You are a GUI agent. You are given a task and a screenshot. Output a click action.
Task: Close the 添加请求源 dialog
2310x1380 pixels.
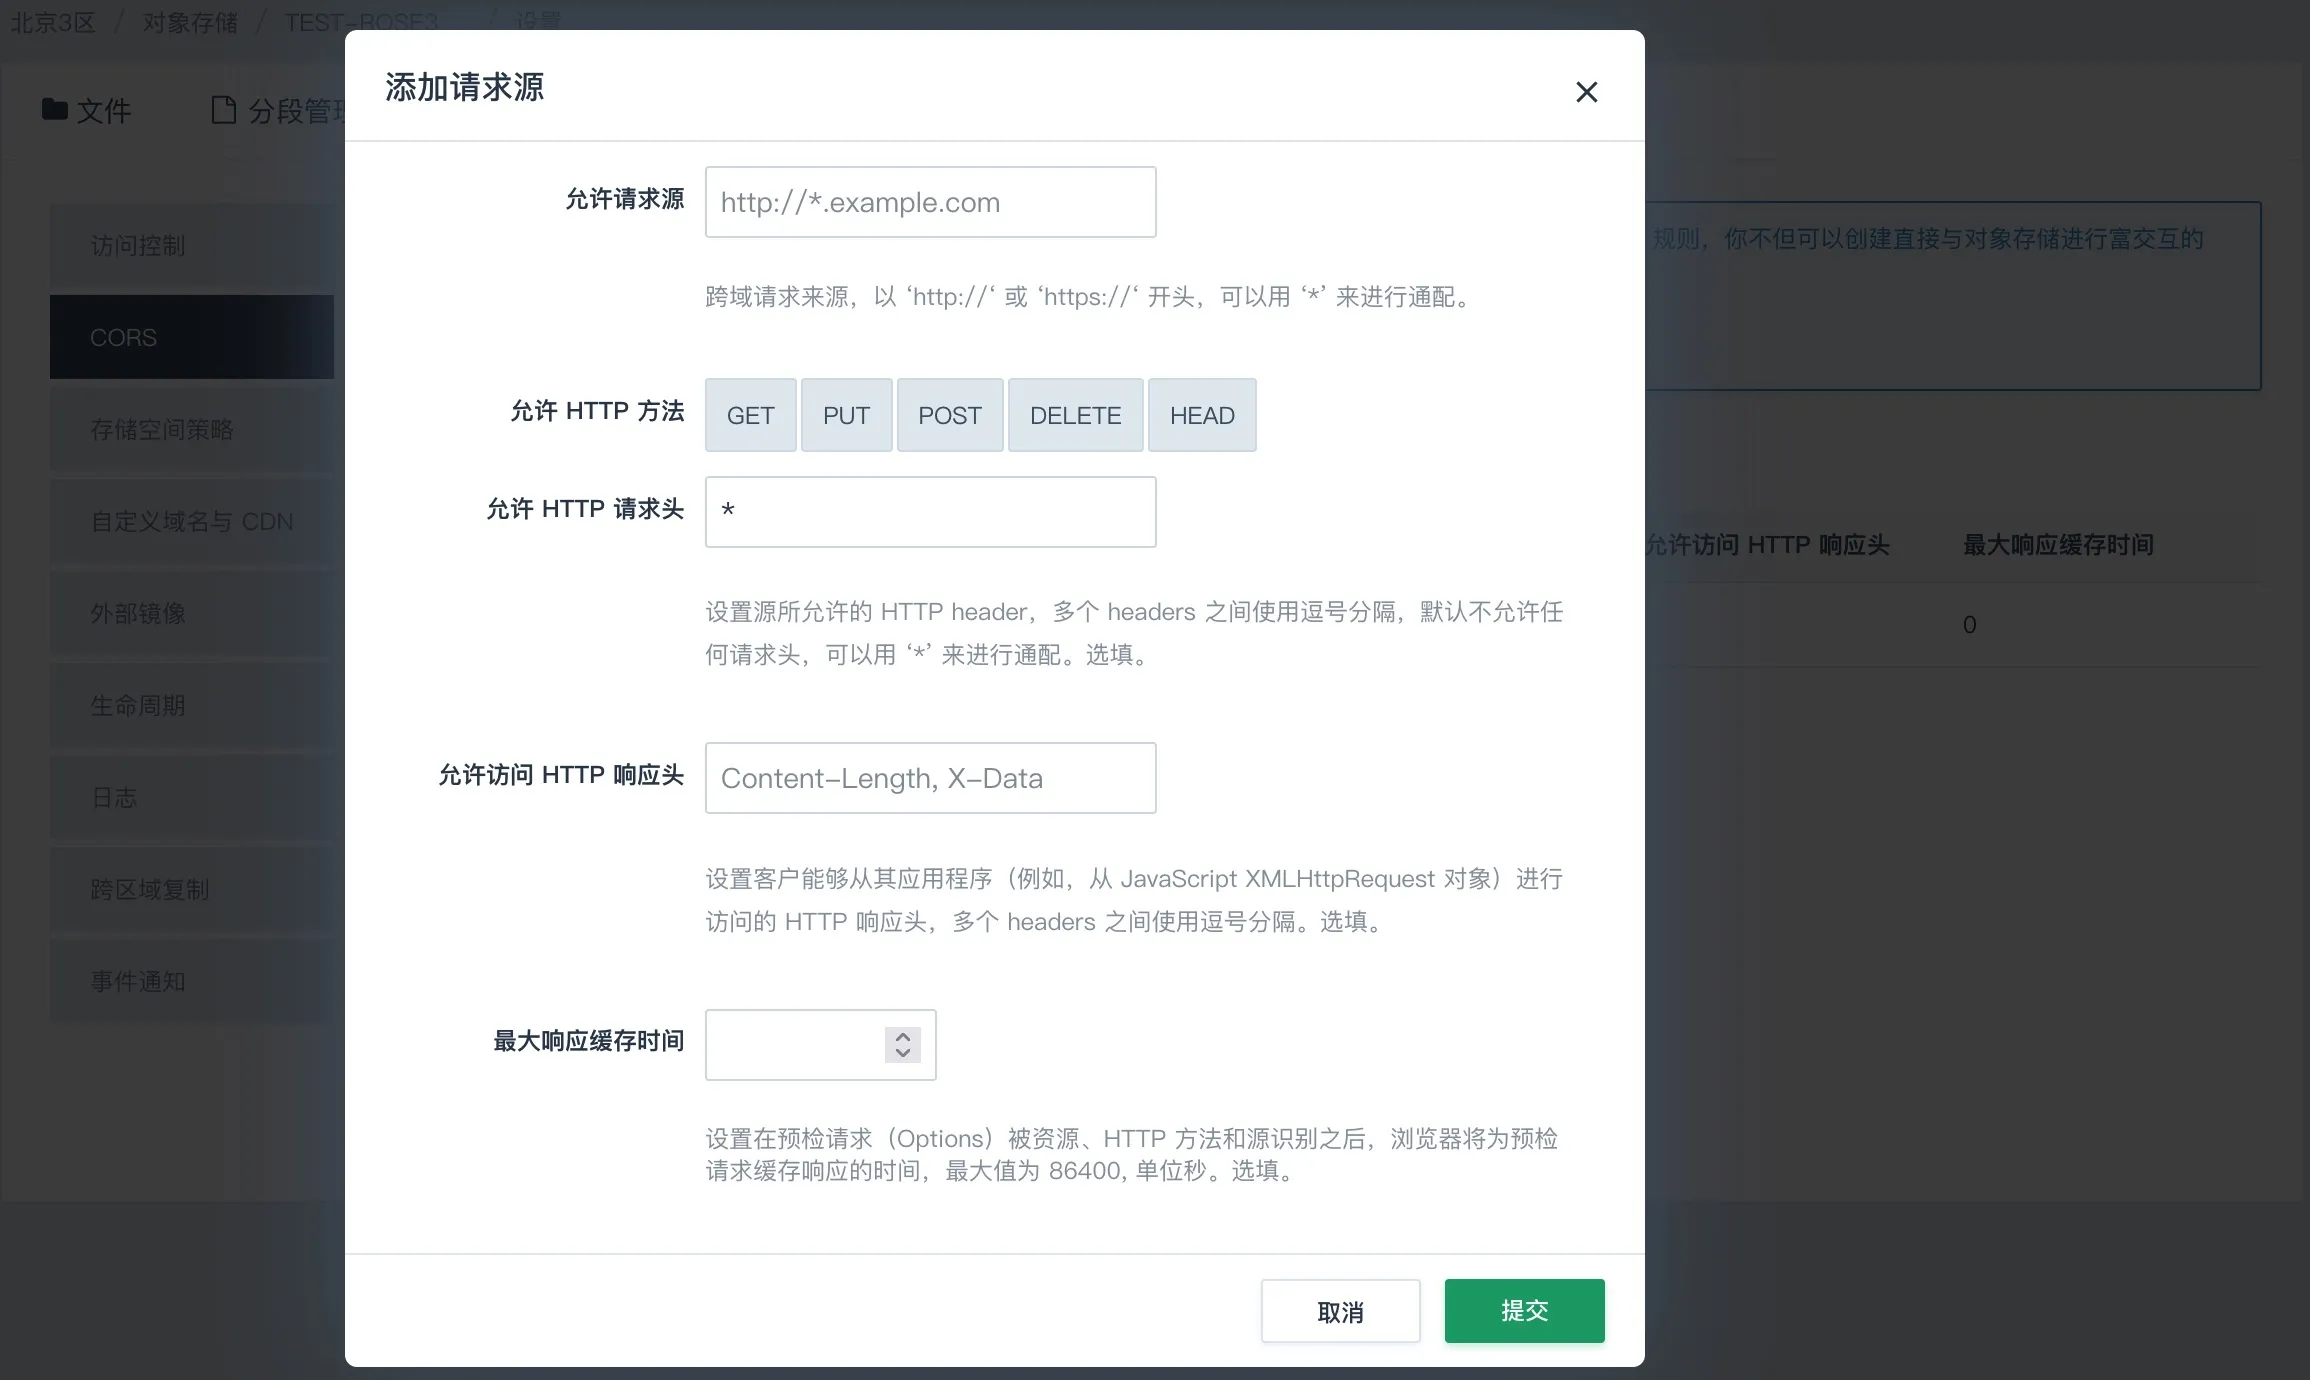(x=1586, y=92)
